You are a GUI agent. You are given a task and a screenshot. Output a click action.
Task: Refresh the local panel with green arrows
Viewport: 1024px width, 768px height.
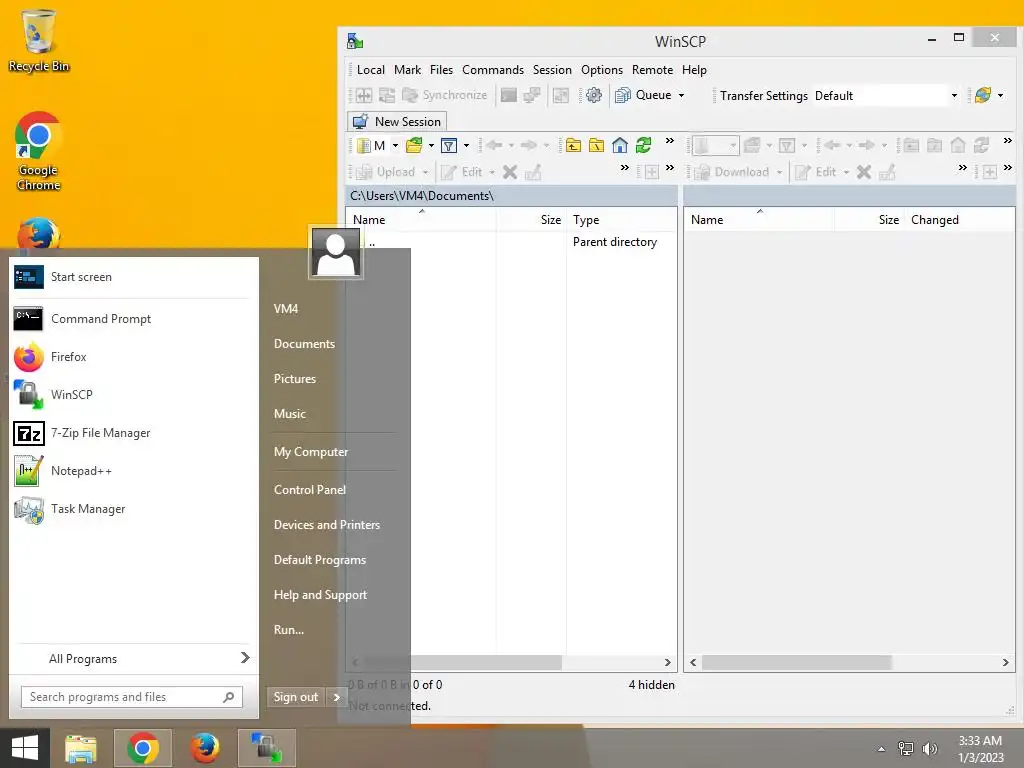pos(643,146)
